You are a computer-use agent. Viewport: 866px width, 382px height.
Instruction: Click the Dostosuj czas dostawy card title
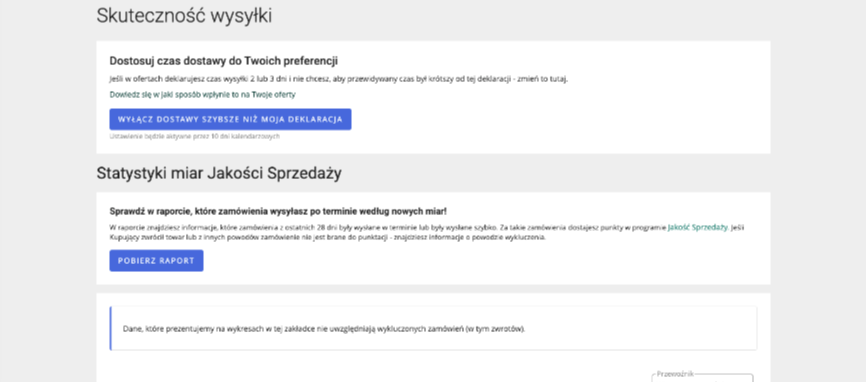tap(224, 61)
